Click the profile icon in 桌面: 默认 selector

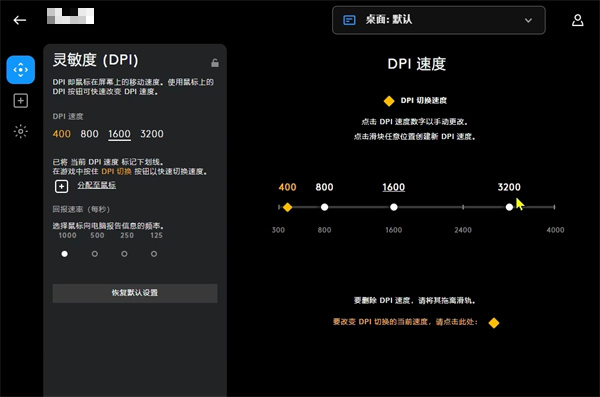click(349, 20)
